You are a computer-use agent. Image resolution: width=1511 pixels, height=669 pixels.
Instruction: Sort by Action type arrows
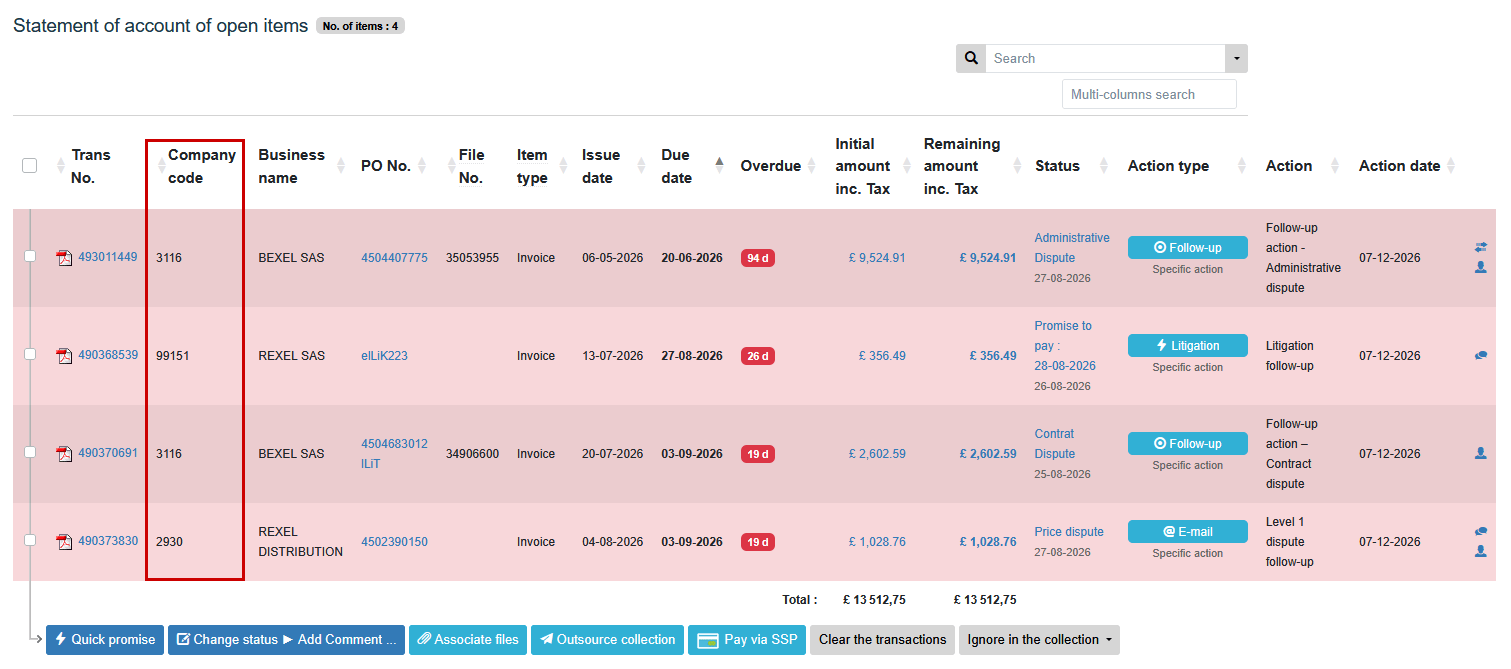pyautogui.click(x=1242, y=166)
